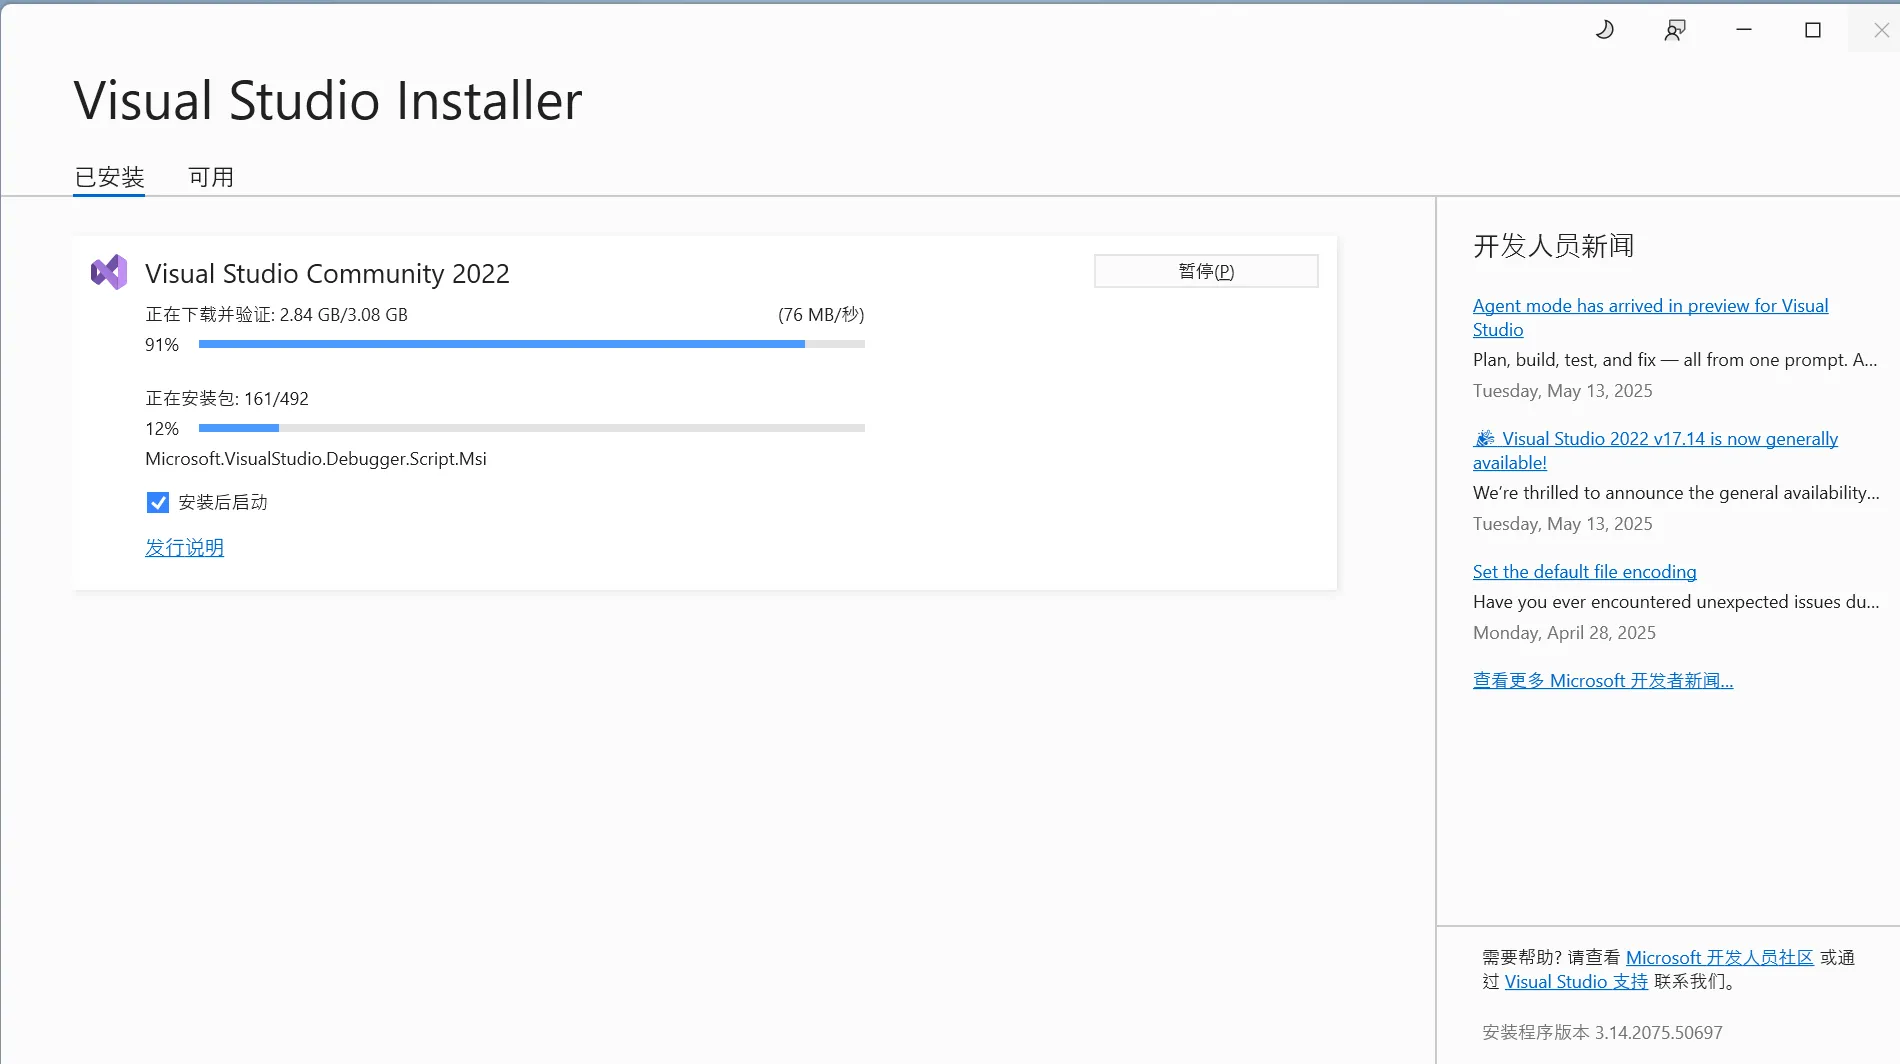Screen dimensions: 1900x1064
Task: Open Agent mode has arrived news link
Action: [x=1650, y=317]
